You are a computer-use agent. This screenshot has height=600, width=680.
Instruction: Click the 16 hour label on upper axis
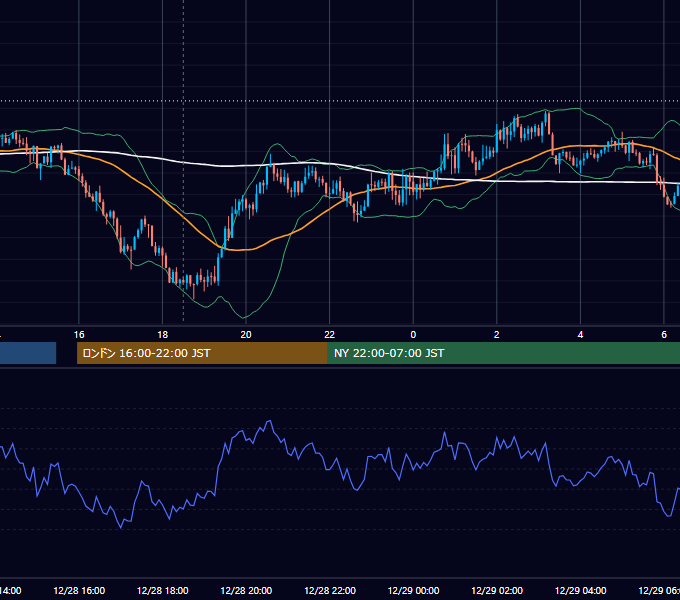(x=79, y=335)
